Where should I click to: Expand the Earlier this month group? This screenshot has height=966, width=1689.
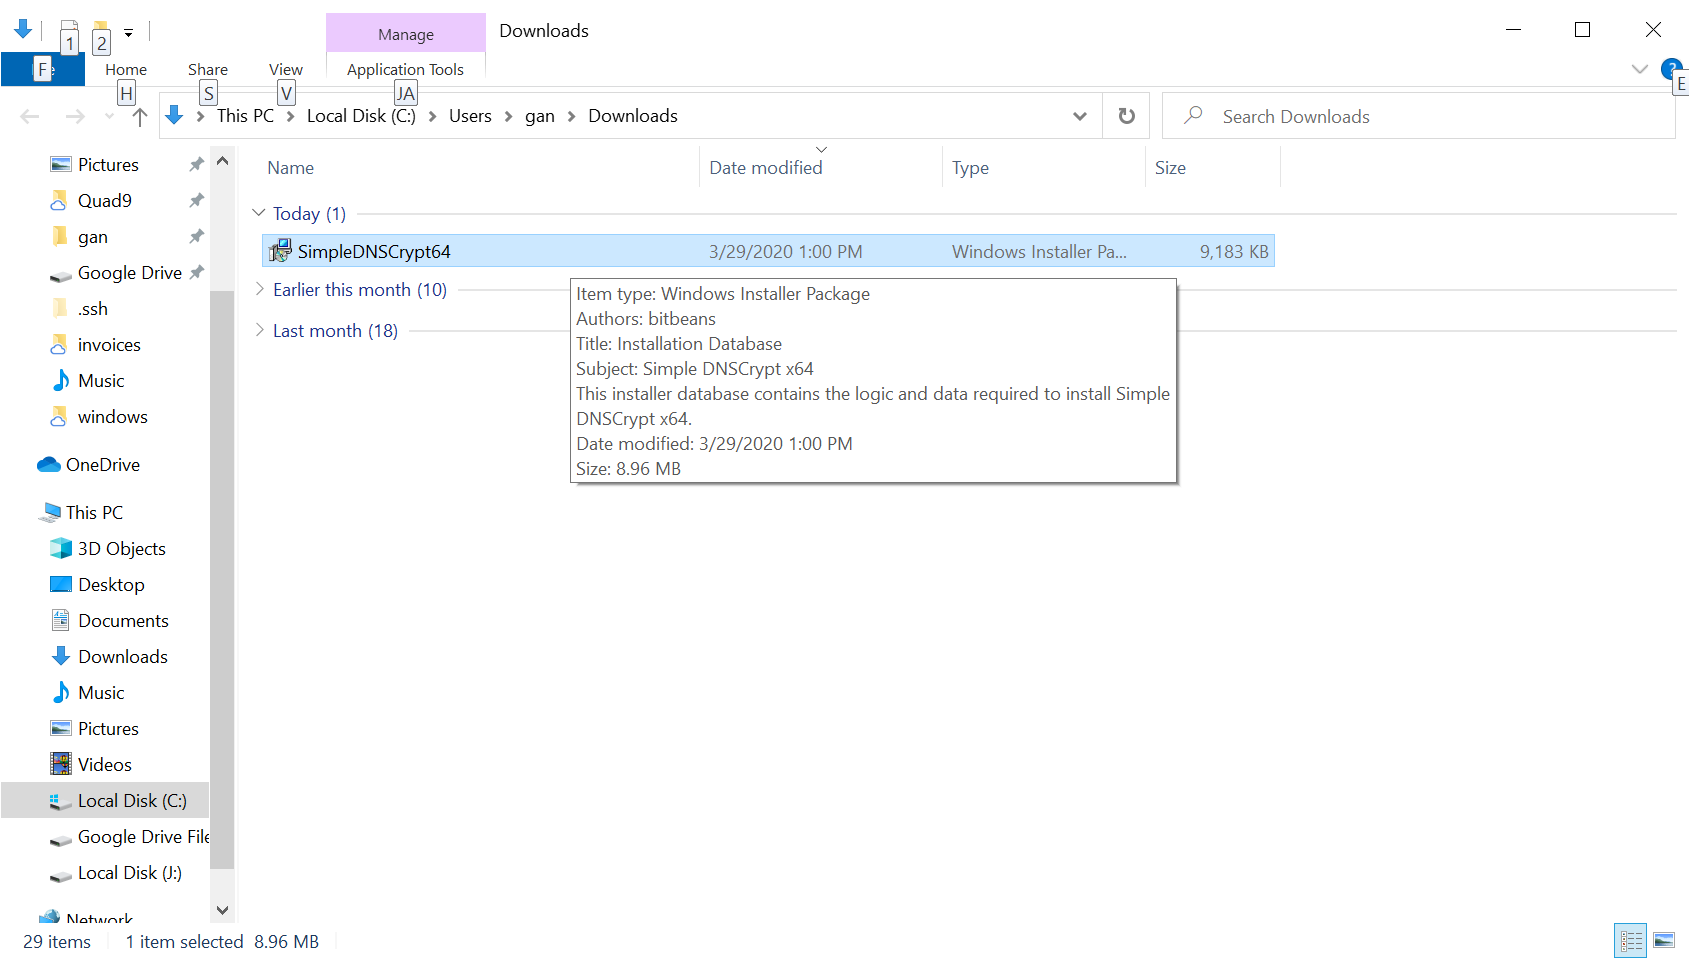pos(259,290)
